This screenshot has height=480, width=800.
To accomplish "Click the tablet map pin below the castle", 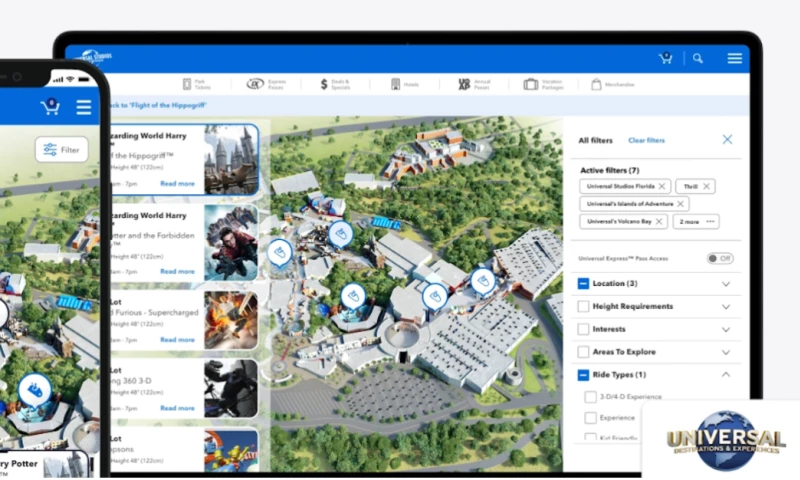I will 353,297.
